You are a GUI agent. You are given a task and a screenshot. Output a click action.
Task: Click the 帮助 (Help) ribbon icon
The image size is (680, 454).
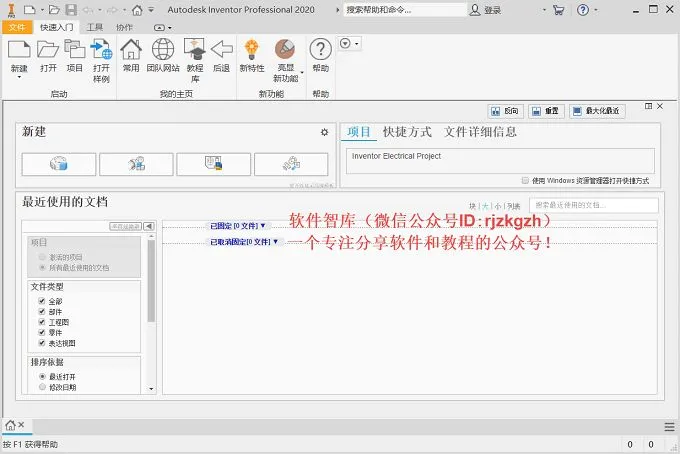pos(320,49)
